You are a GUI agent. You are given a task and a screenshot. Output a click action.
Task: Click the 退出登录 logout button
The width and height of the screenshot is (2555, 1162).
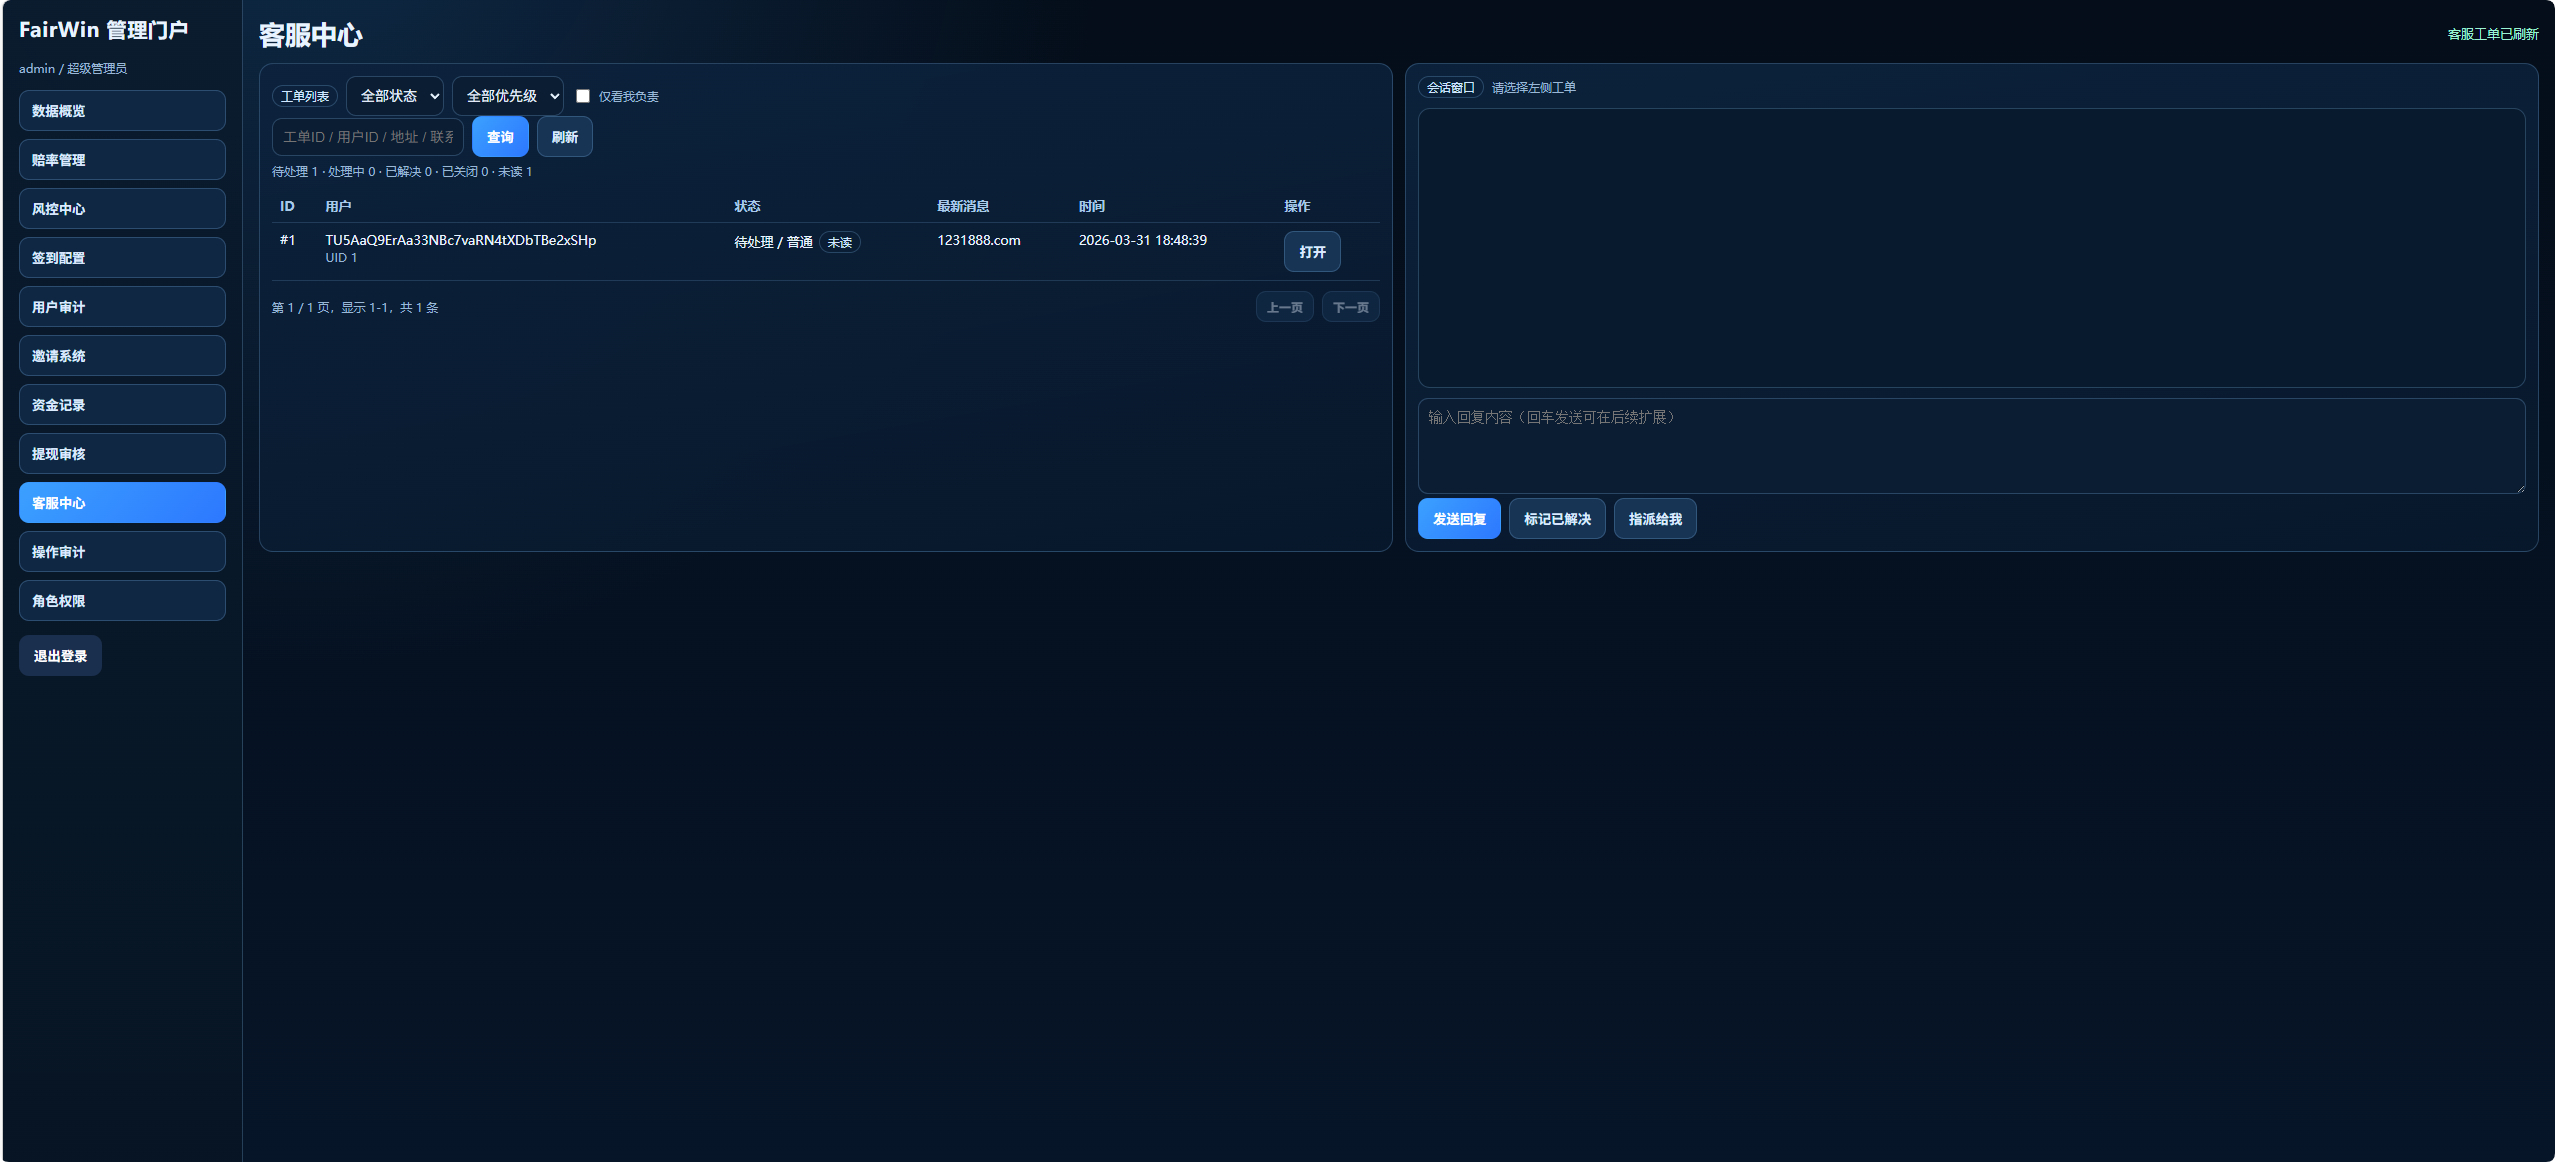pyautogui.click(x=60, y=656)
